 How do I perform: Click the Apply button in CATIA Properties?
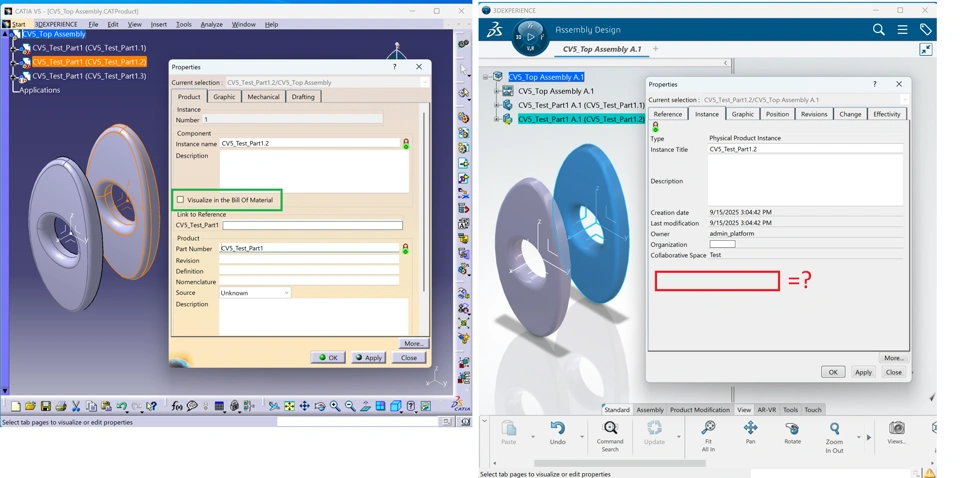368,358
